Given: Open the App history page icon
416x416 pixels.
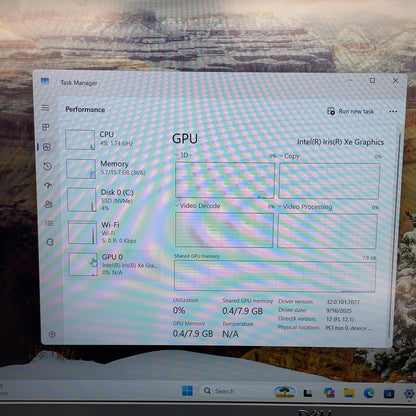Looking at the screenshot, I should [x=47, y=166].
